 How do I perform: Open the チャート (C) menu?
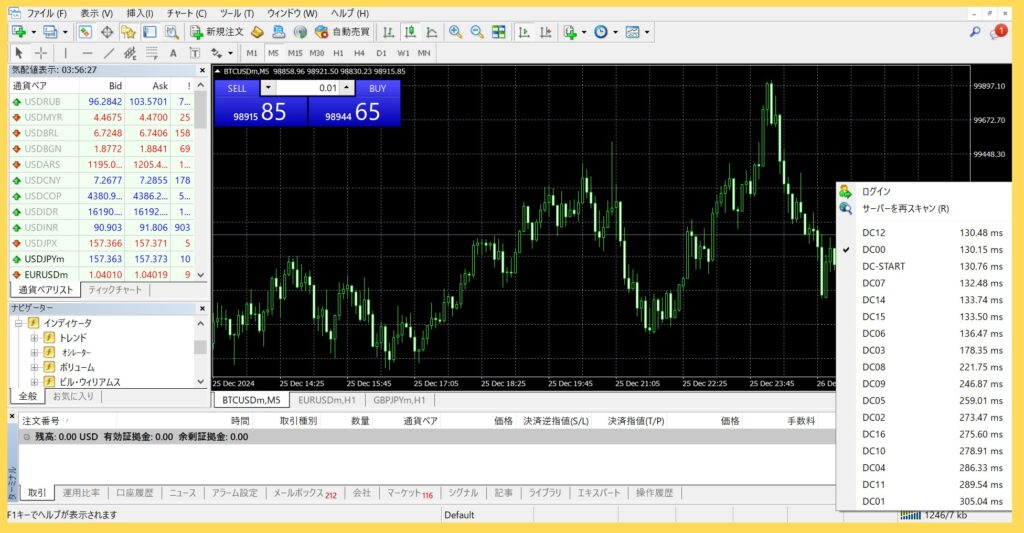[x=186, y=13]
